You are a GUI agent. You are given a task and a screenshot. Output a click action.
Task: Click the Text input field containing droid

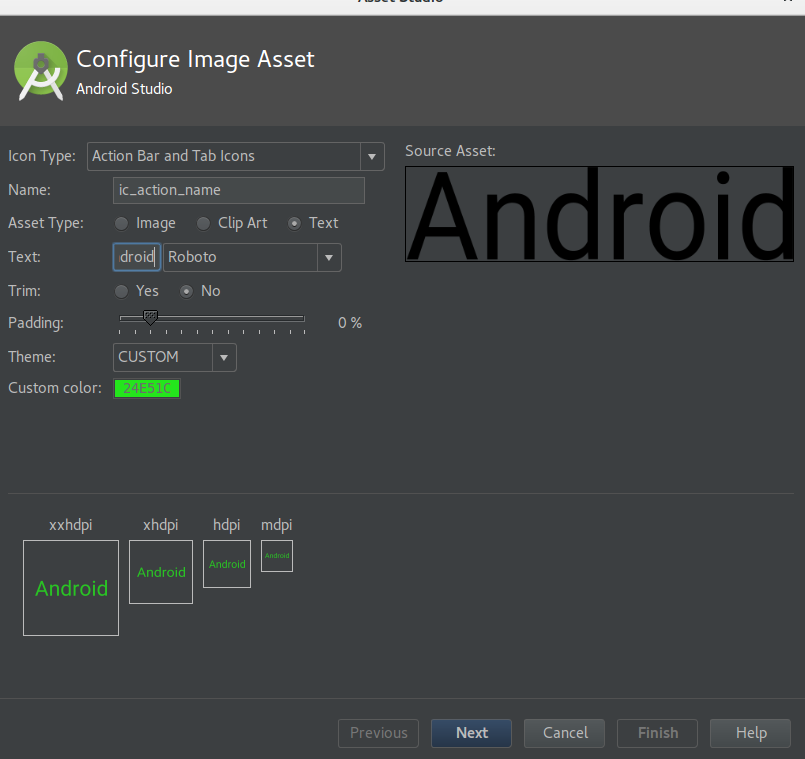137,257
